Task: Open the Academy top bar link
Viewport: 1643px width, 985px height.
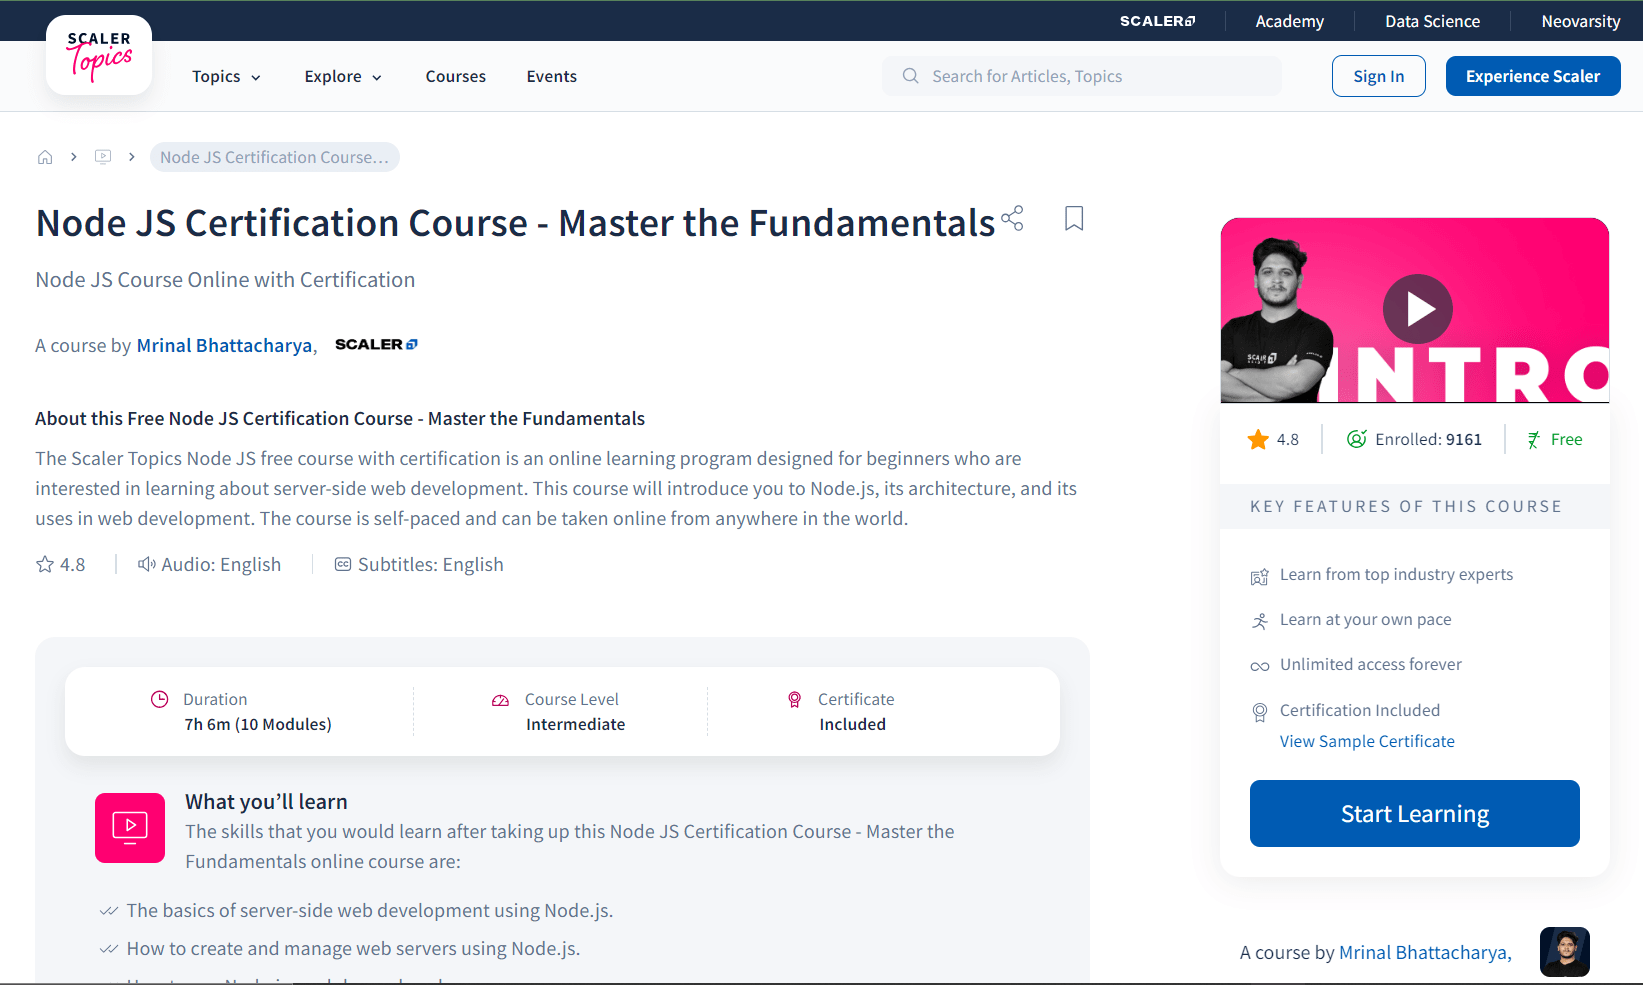Action: 1289,21
